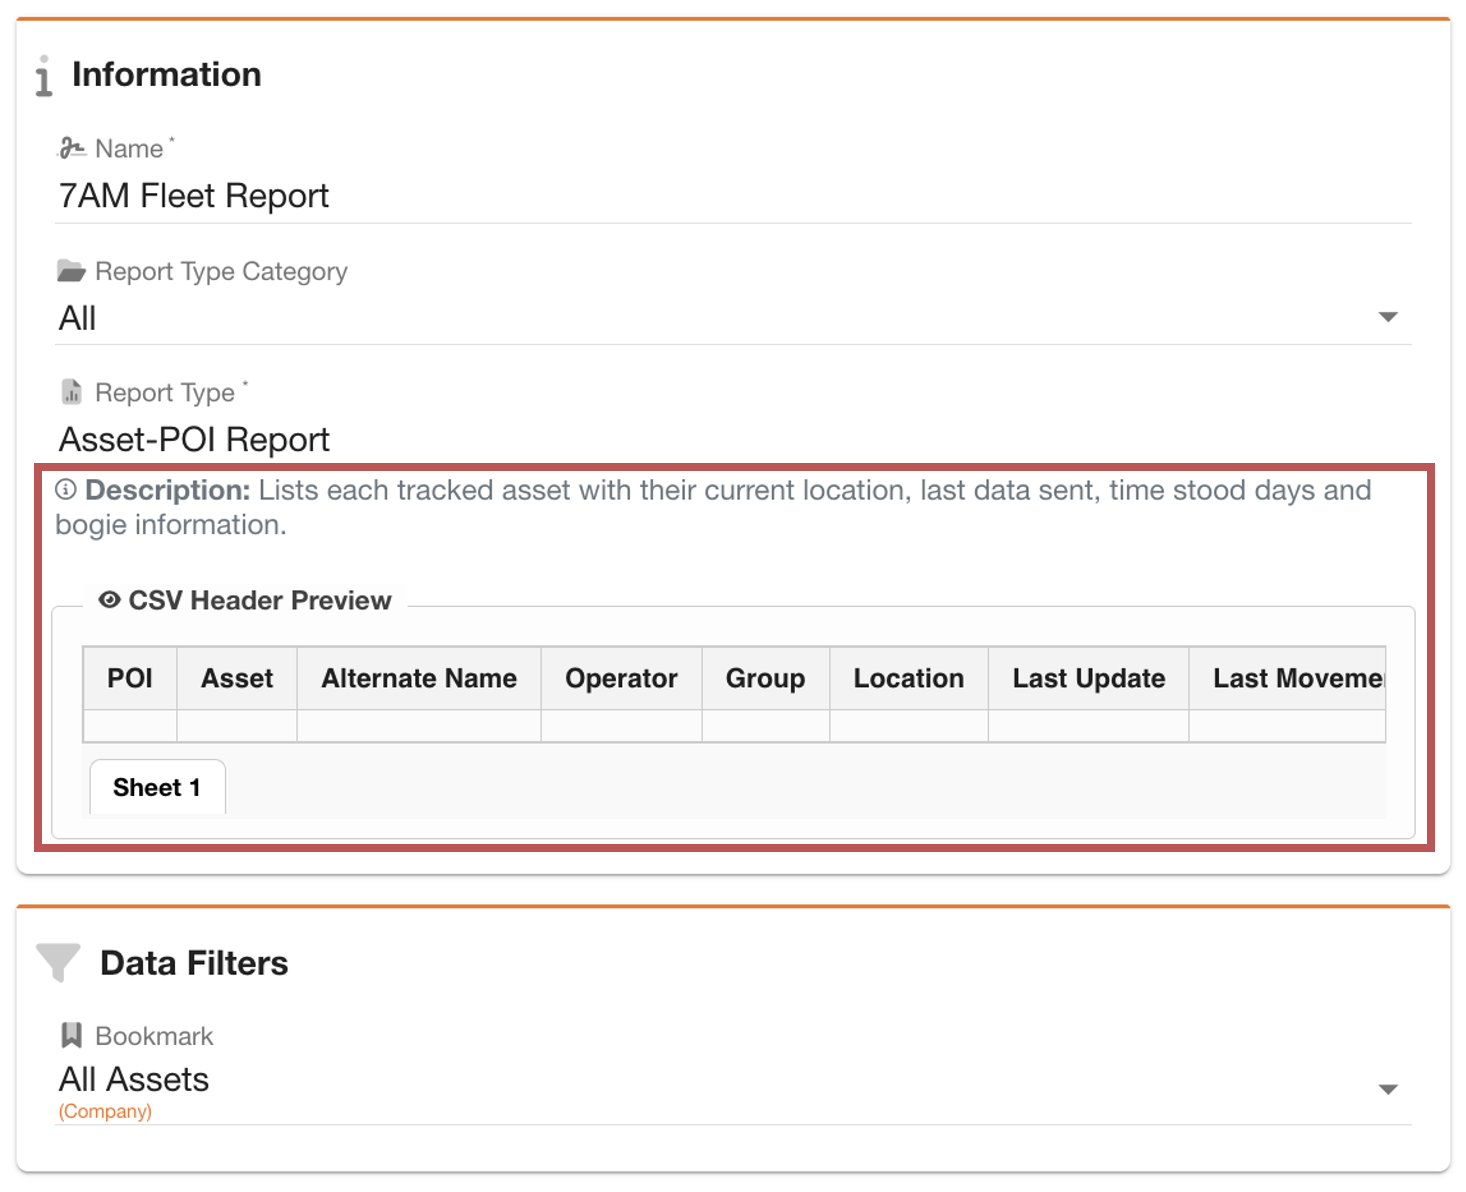Select the Last Update column header
This screenshot has height=1192, width=1466.
[x=1088, y=679]
